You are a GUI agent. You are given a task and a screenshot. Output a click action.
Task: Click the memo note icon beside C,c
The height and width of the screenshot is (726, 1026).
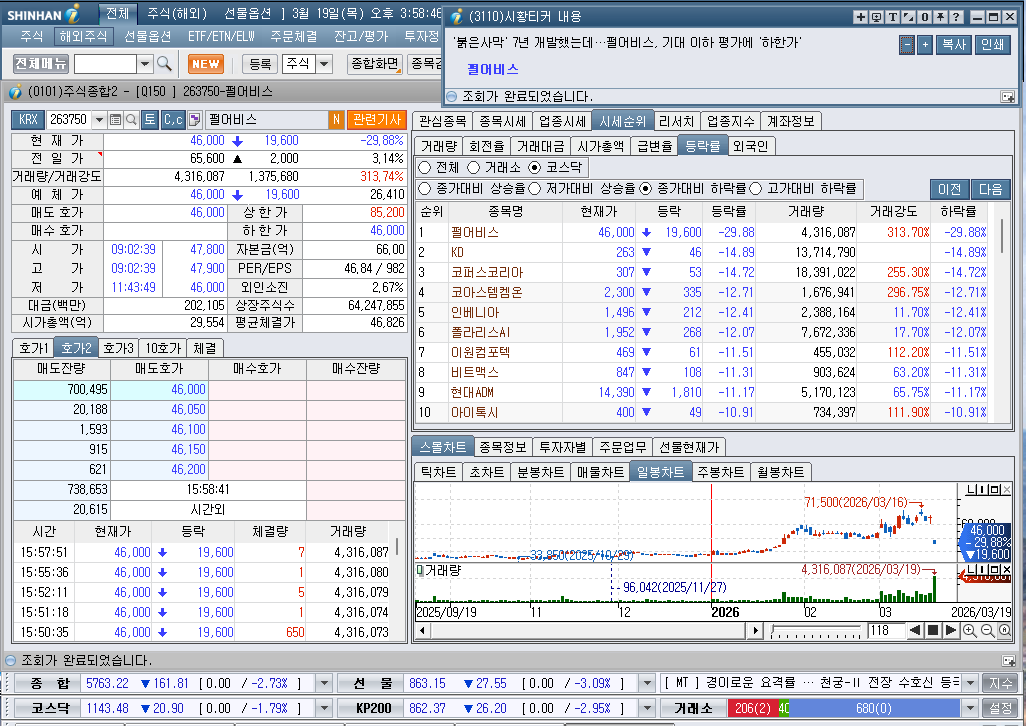pyautogui.click(x=195, y=120)
